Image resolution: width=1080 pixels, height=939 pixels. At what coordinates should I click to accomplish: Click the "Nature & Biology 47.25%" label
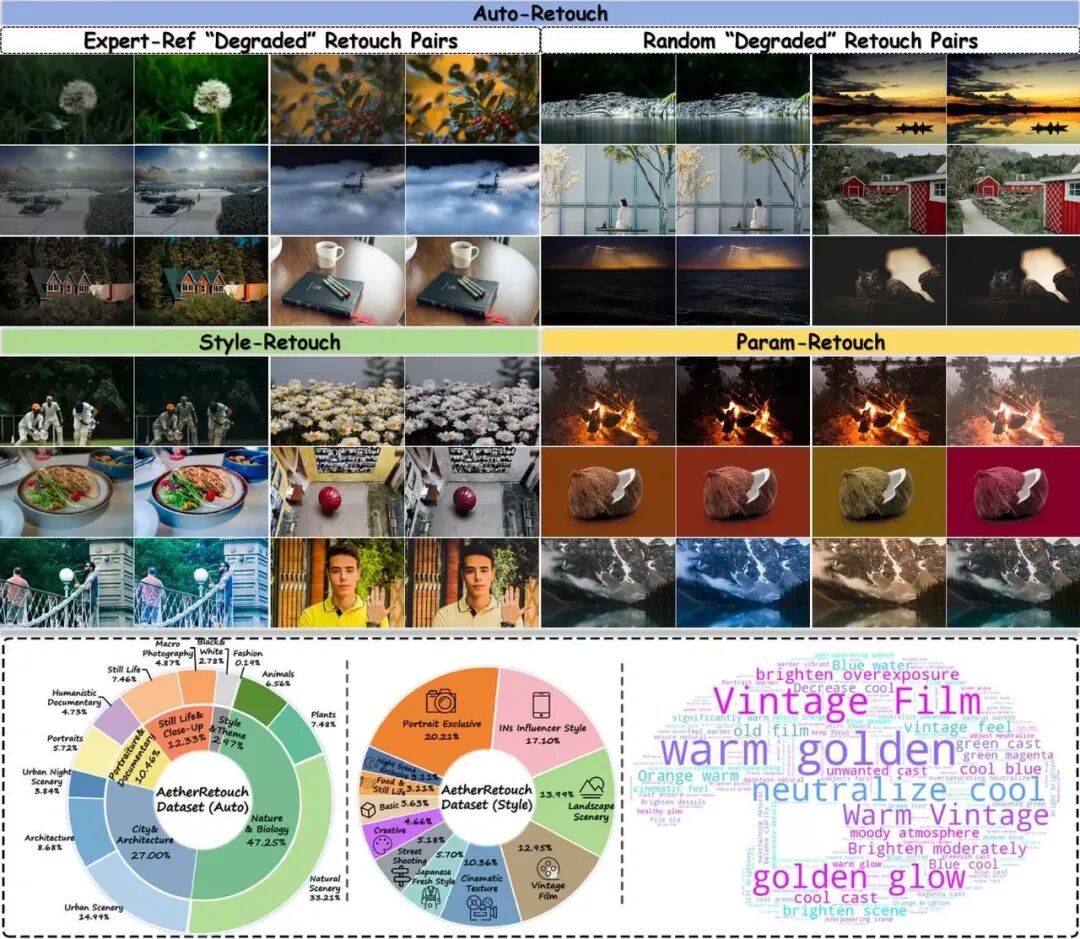tap(267, 829)
